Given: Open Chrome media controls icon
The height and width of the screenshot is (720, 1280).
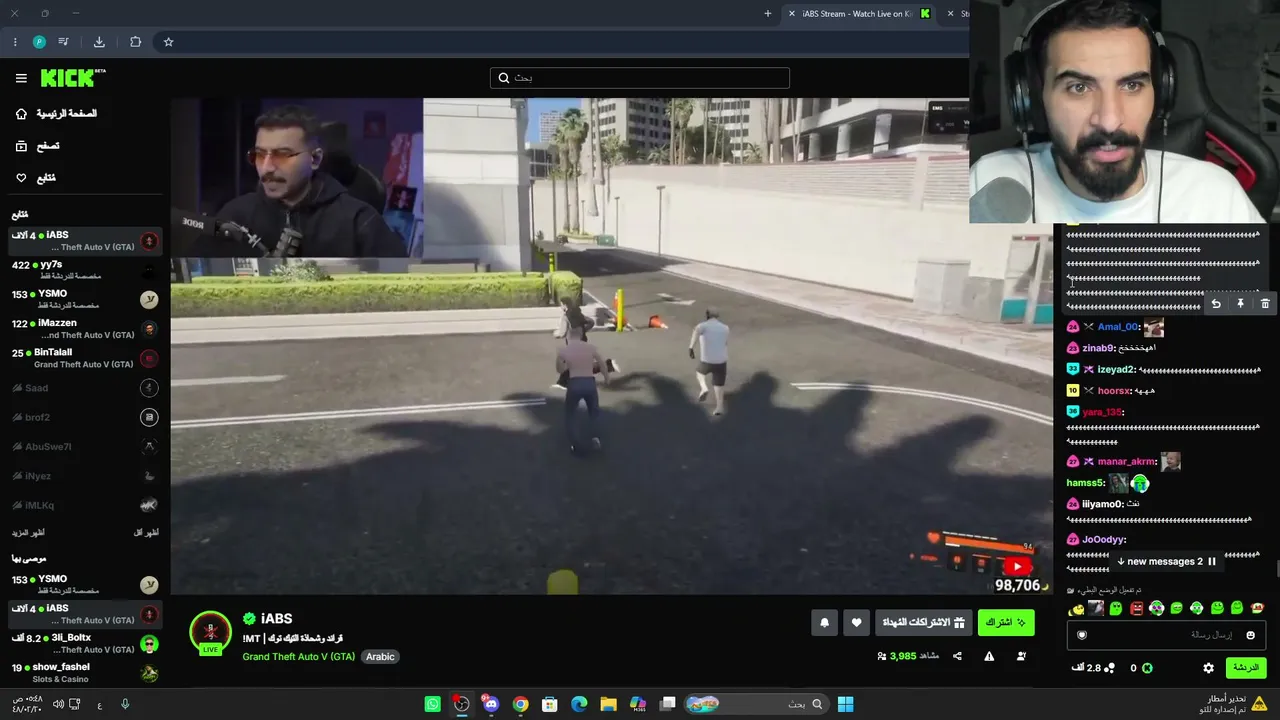Looking at the screenshot, I should 64,42.
